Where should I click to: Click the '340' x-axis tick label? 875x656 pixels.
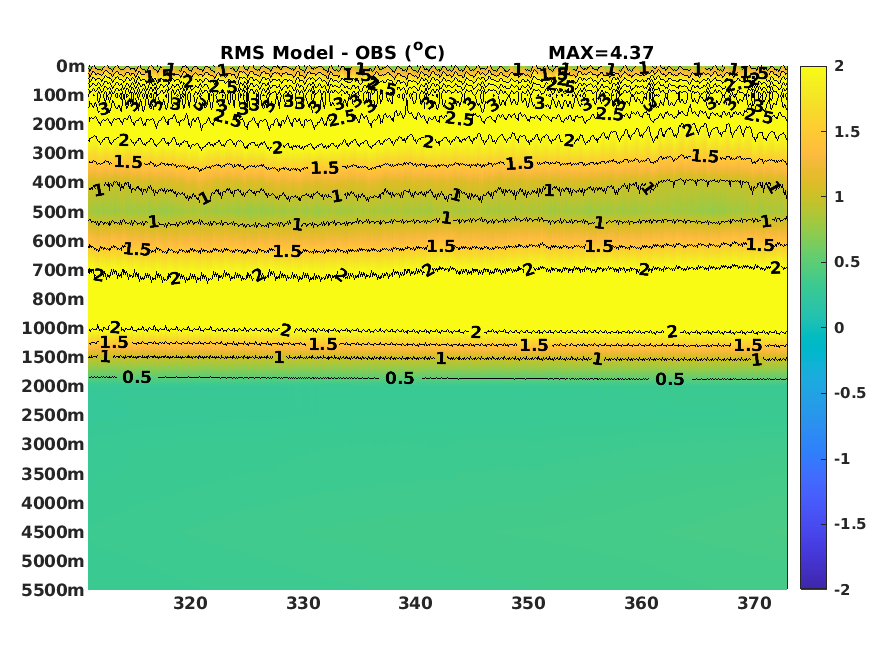pyautogui.click(x=415, y=604)
